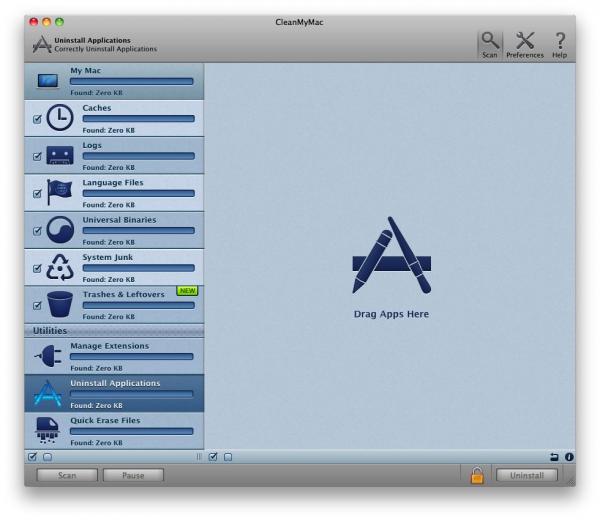Click the Pause button
600x520 pixels.
[133, 475]
